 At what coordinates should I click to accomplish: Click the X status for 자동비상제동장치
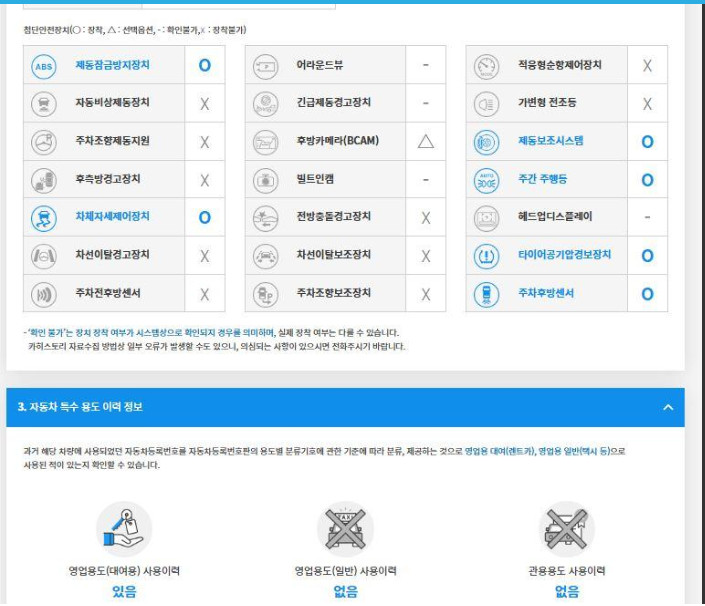coord(205,104)
